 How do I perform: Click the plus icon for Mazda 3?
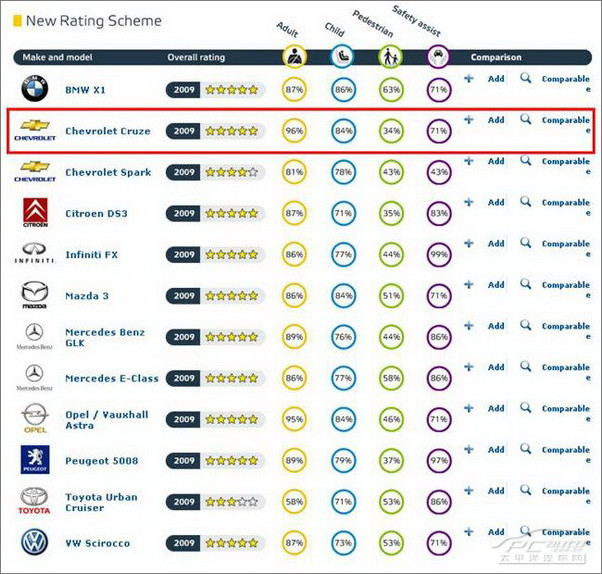[468, 285]
